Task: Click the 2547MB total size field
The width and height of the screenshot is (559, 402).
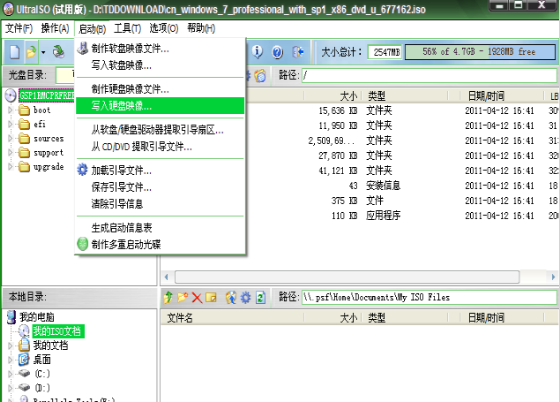Action: click(385, 52)
